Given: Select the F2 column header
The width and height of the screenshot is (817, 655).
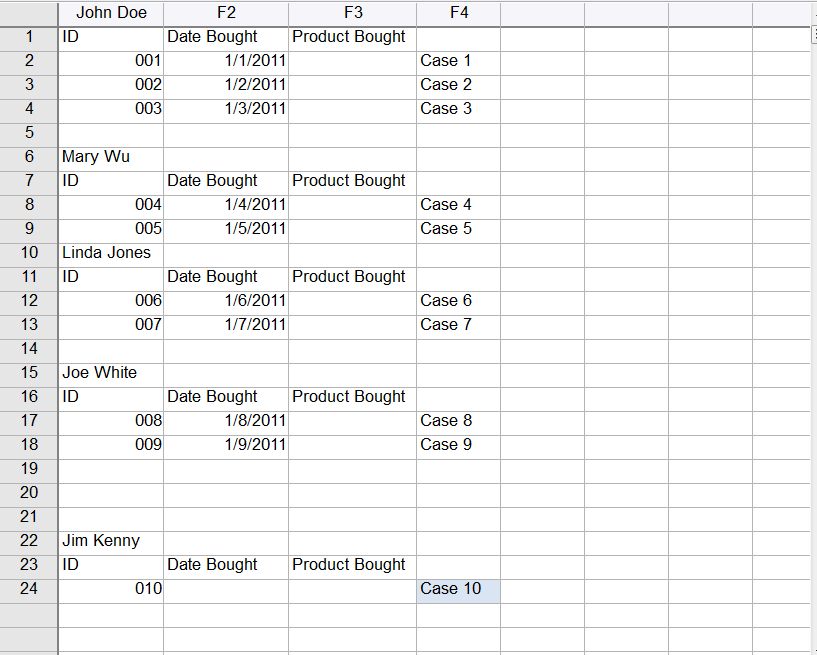Looking at the screenshot, I should click(x=226, y=13).
